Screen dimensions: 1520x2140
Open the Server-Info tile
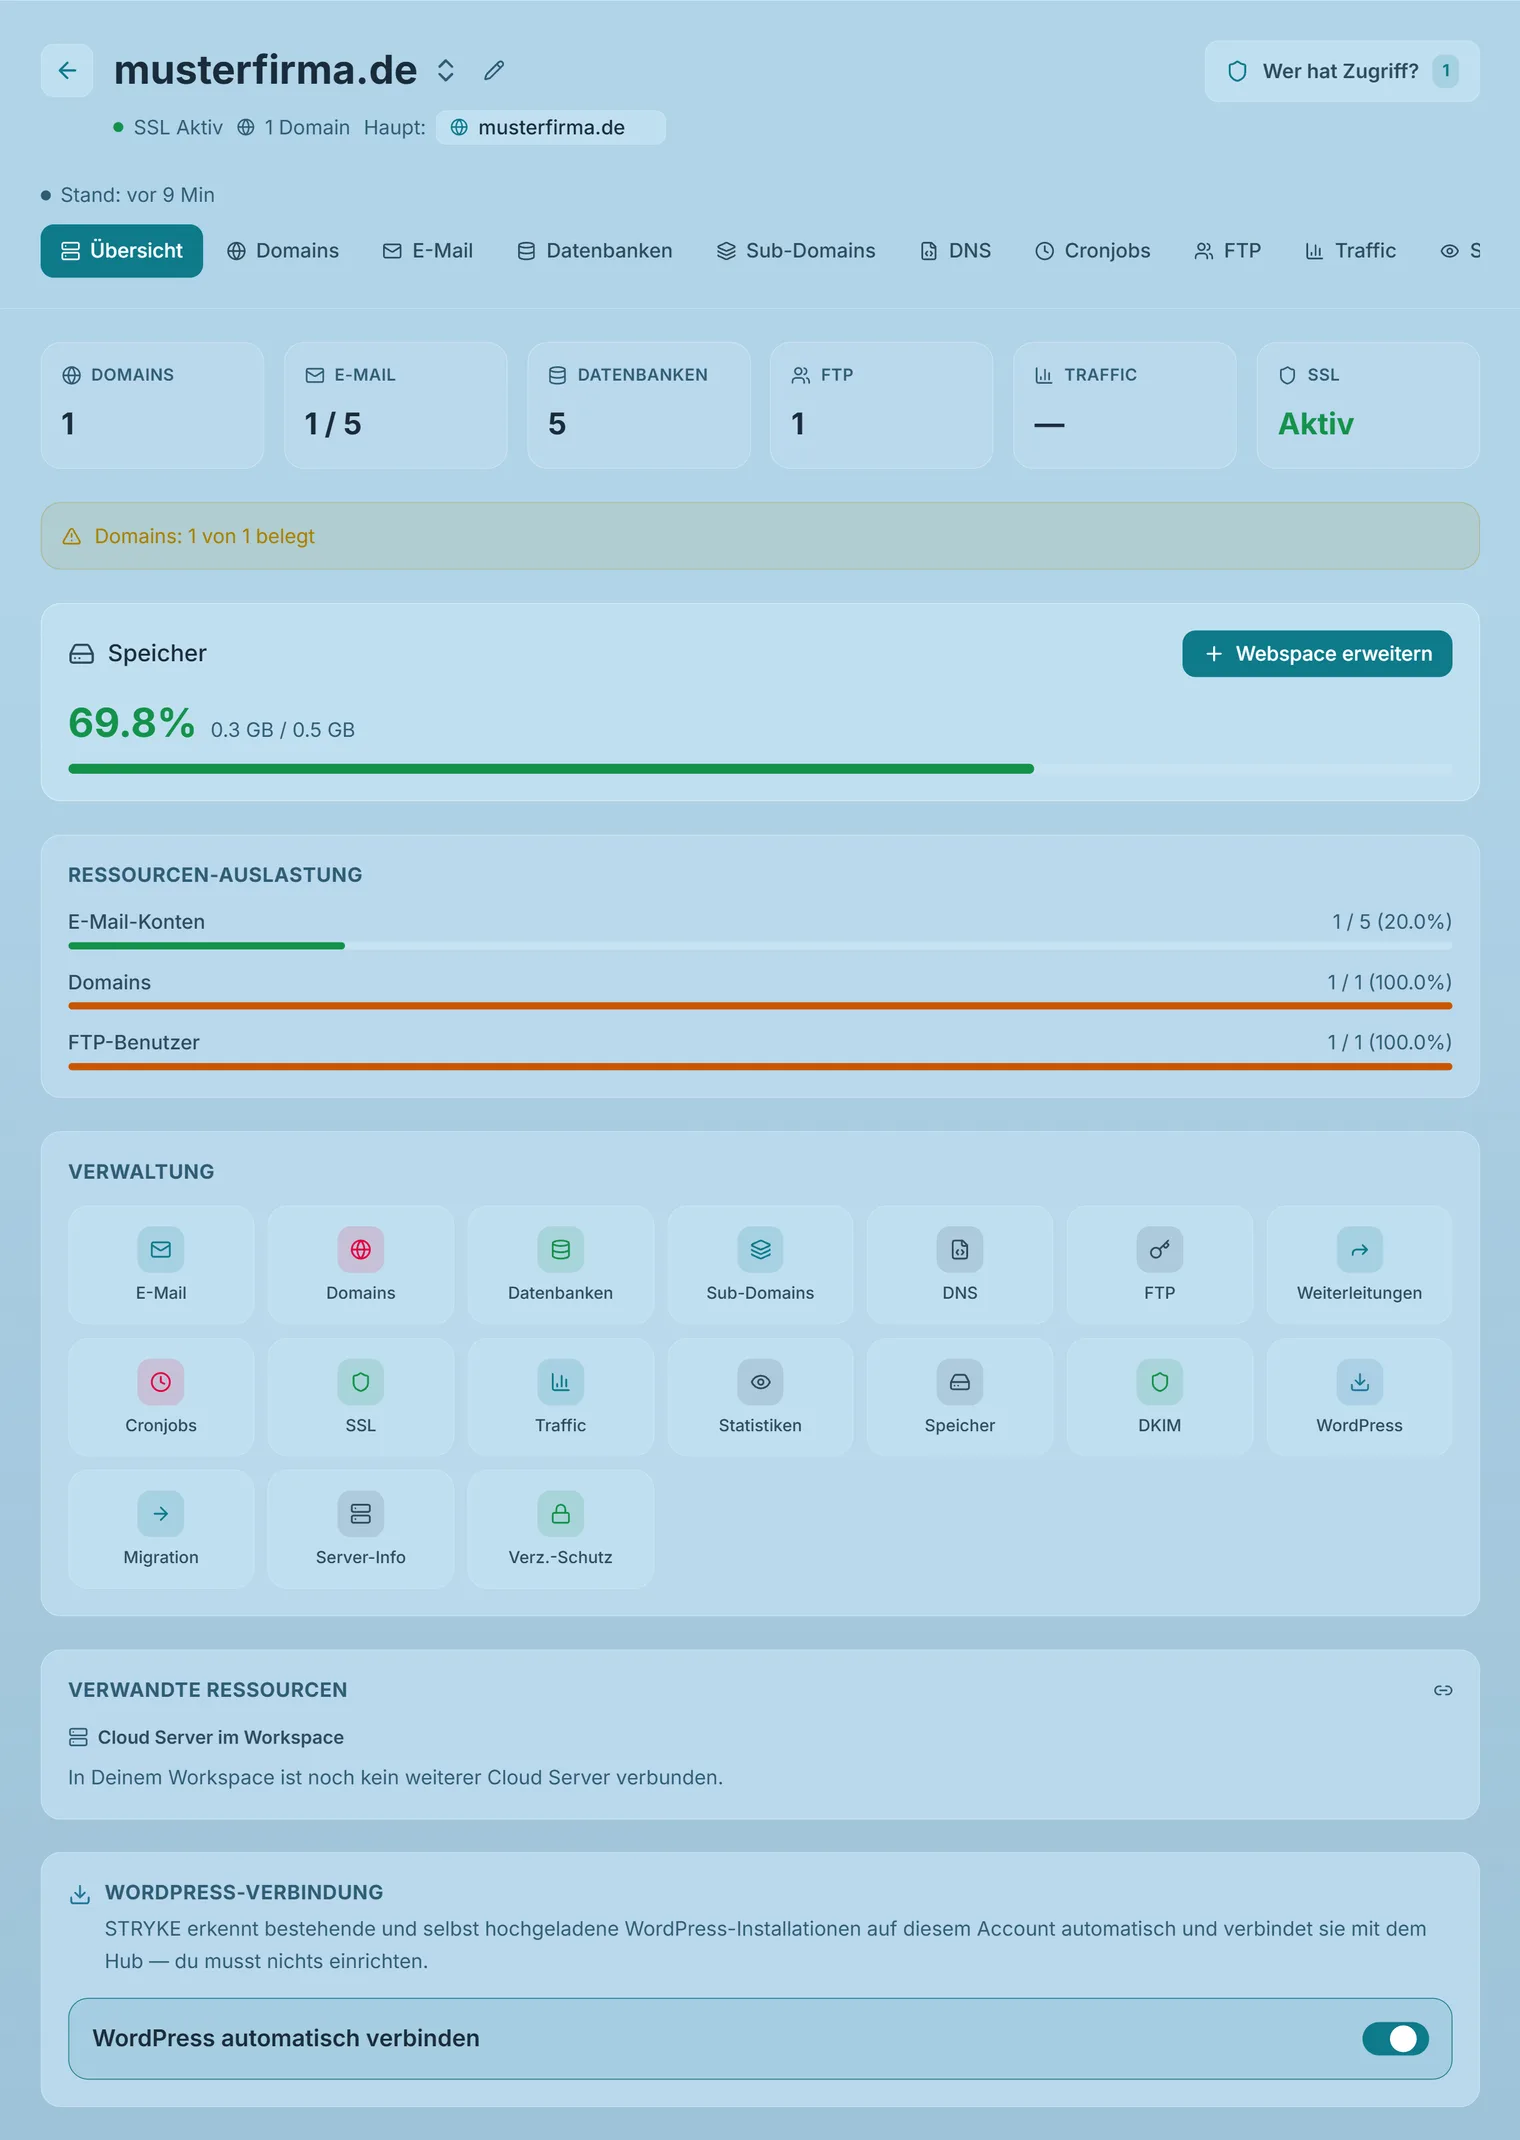[x=361, y=1528]
